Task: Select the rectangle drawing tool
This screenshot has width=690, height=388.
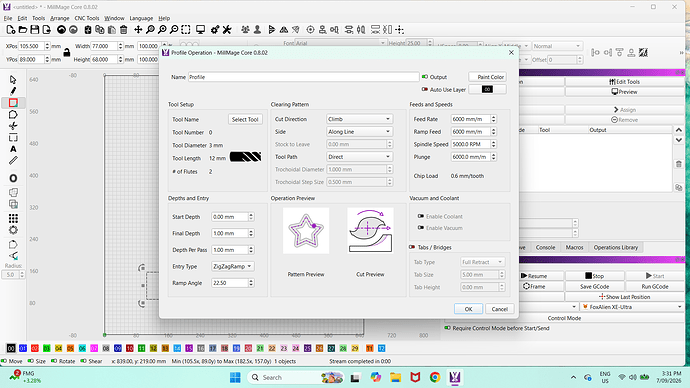Action: coord(13,103)
